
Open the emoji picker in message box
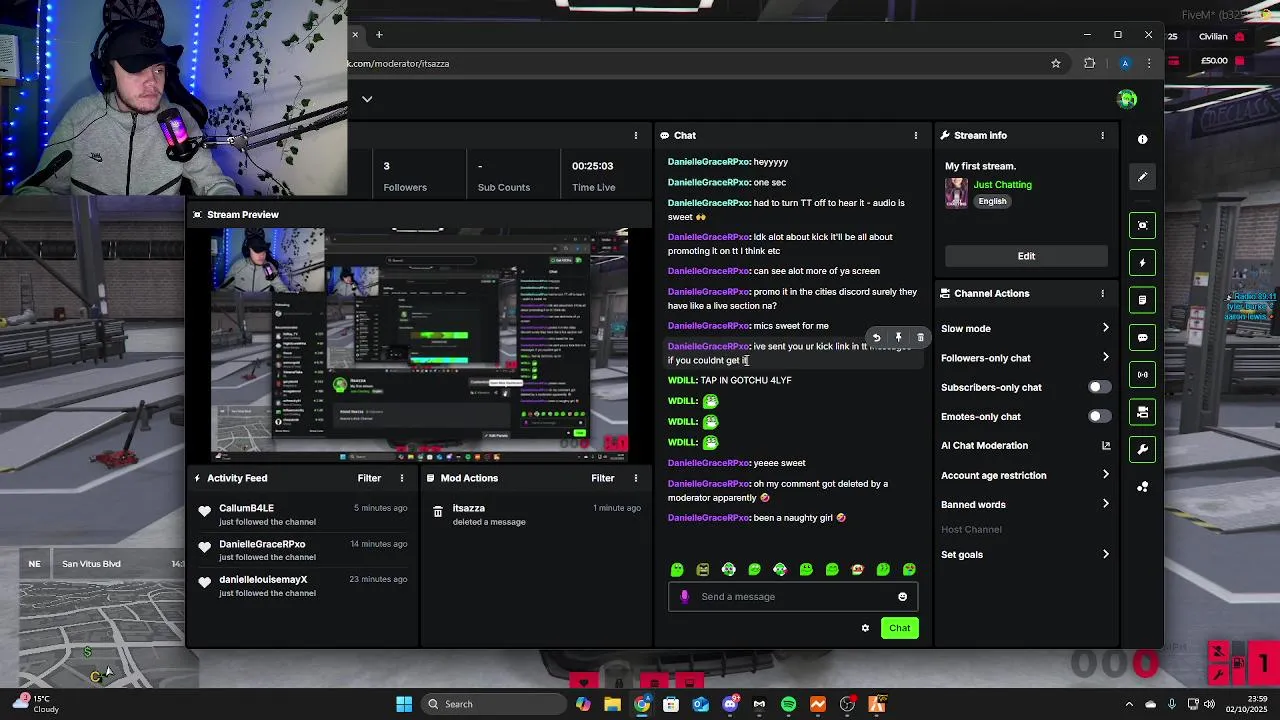point(902,597)
